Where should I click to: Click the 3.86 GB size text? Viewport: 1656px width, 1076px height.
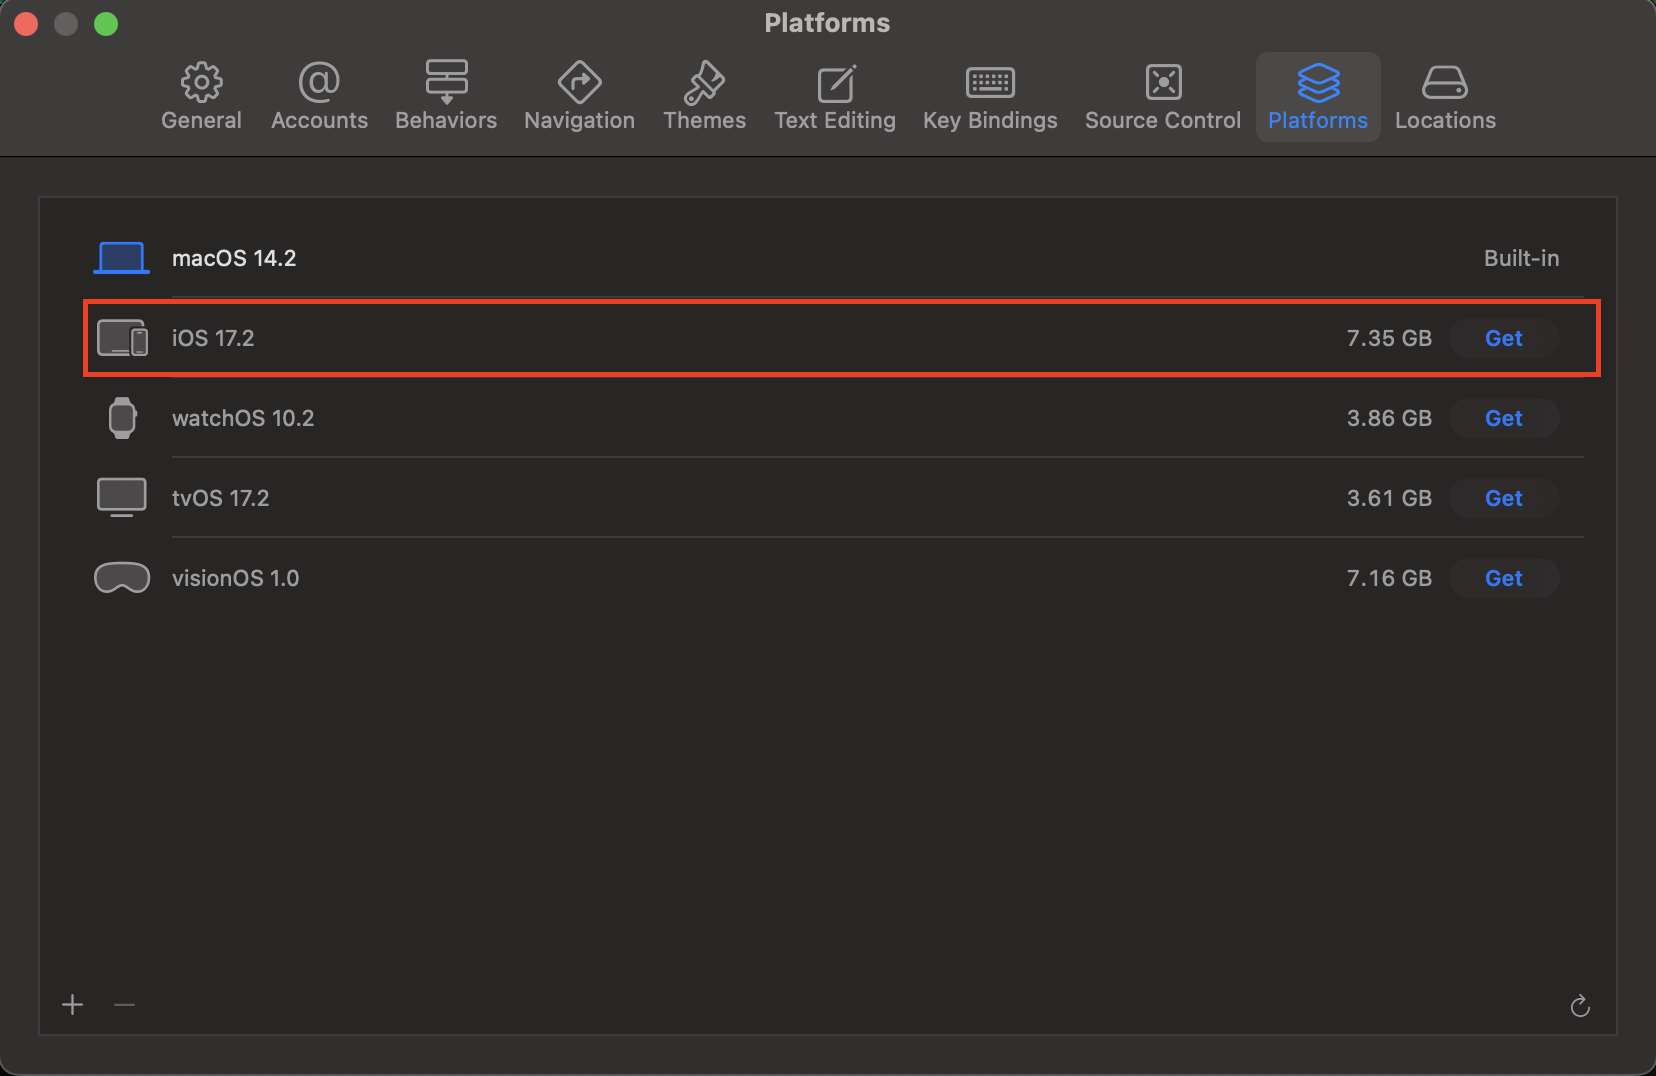coord(1389,418)
